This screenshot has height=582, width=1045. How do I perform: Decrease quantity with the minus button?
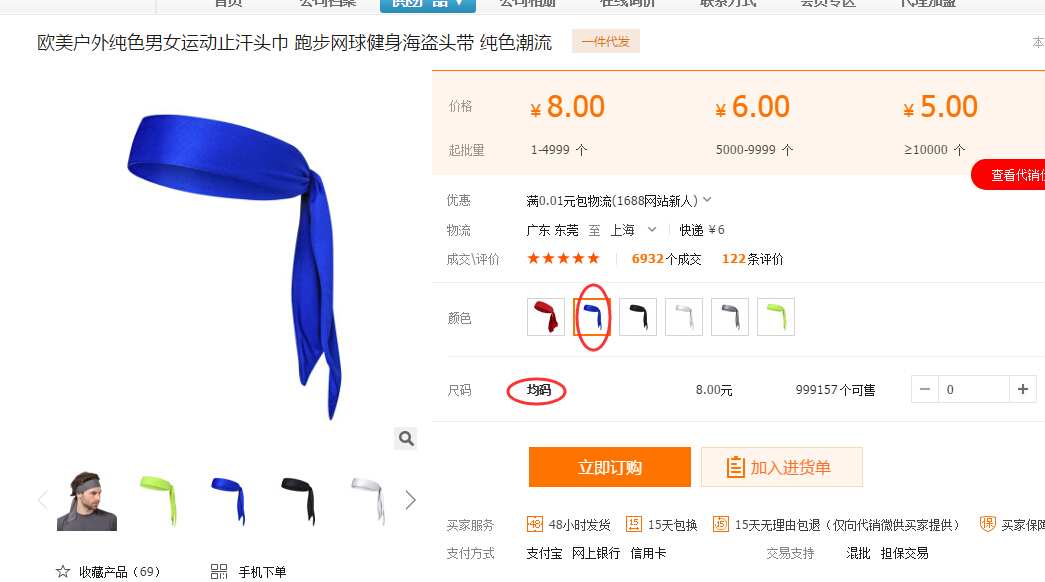pos(925,389)
